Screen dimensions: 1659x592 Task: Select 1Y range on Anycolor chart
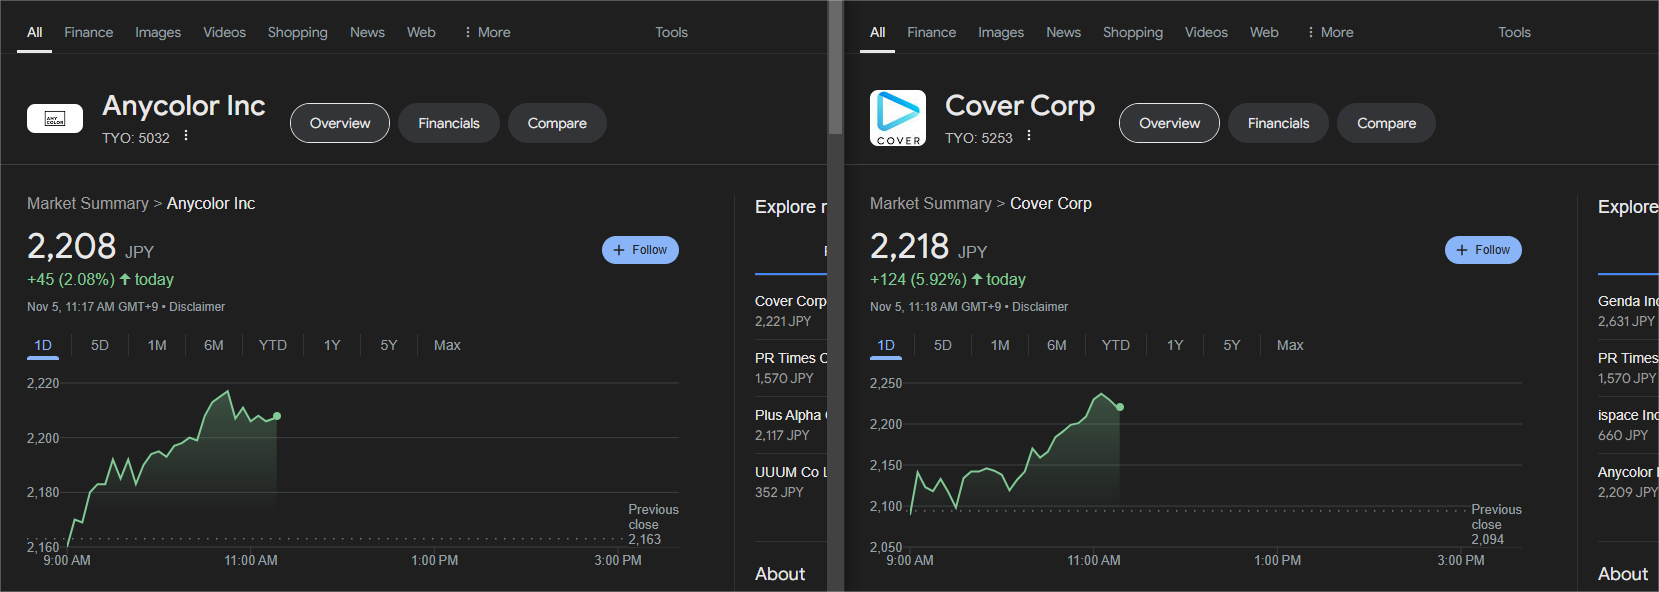coord(332,345)
